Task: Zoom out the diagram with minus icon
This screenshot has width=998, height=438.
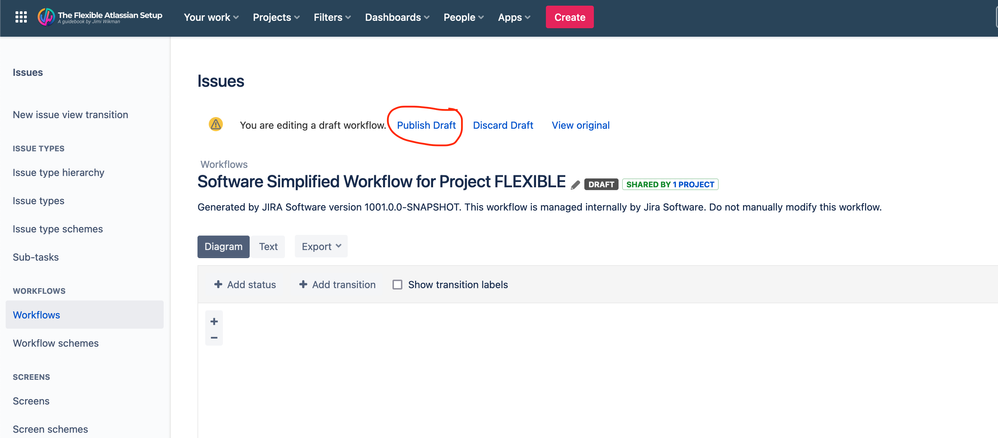Action: tap(214, 337)
